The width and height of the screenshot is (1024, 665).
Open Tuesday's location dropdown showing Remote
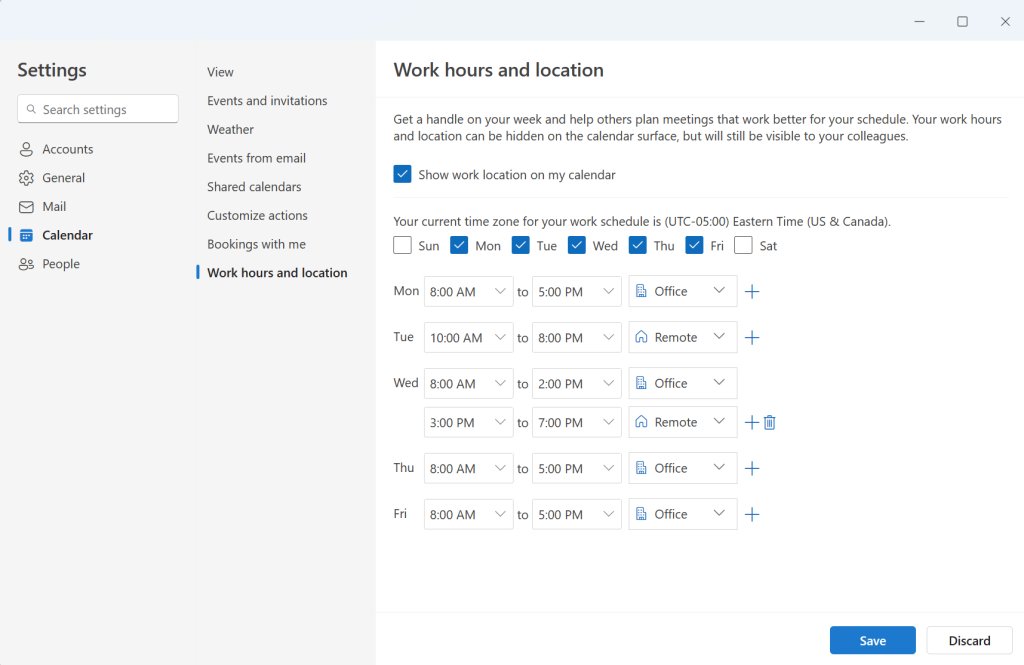click(x=682, y=337)
